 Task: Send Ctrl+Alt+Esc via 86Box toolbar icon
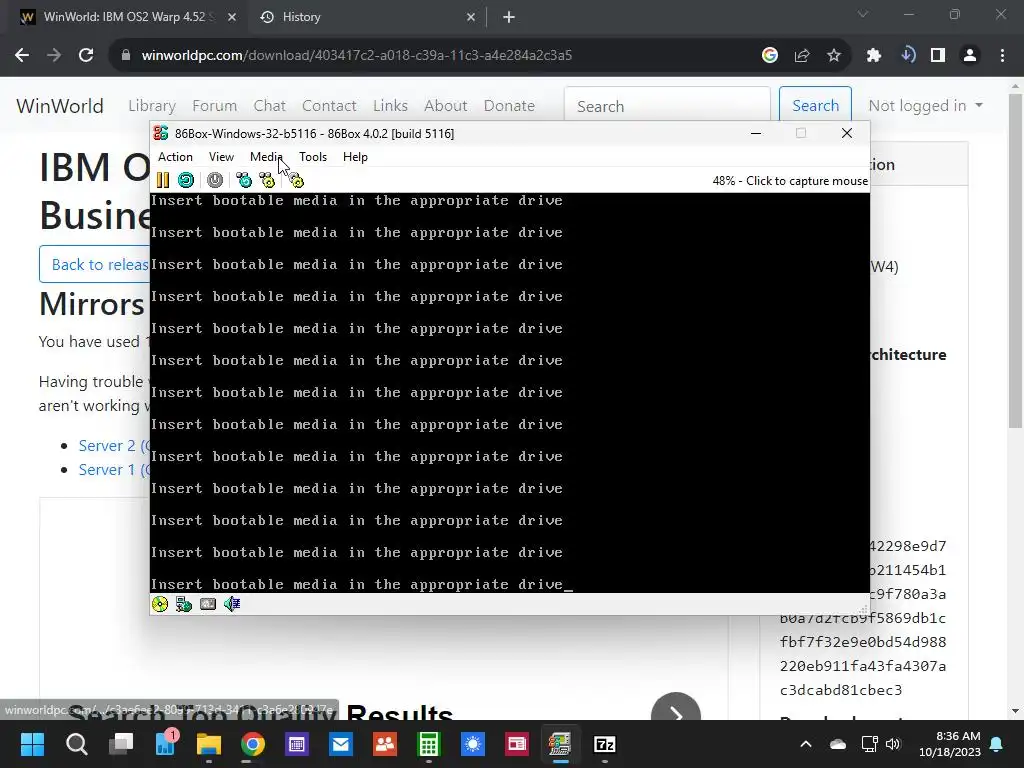(267, 180)
